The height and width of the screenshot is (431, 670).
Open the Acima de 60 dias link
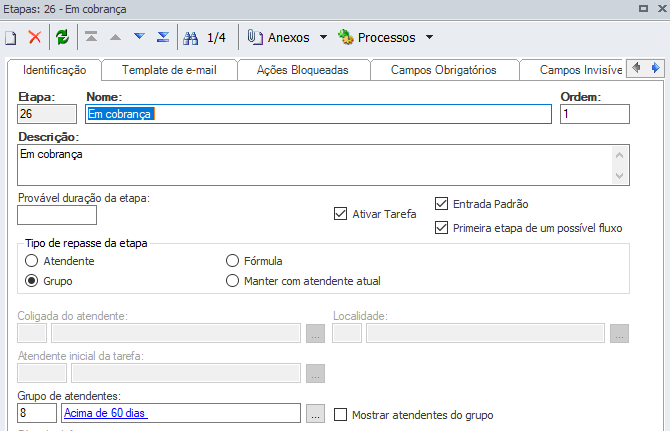coord(106,413)
